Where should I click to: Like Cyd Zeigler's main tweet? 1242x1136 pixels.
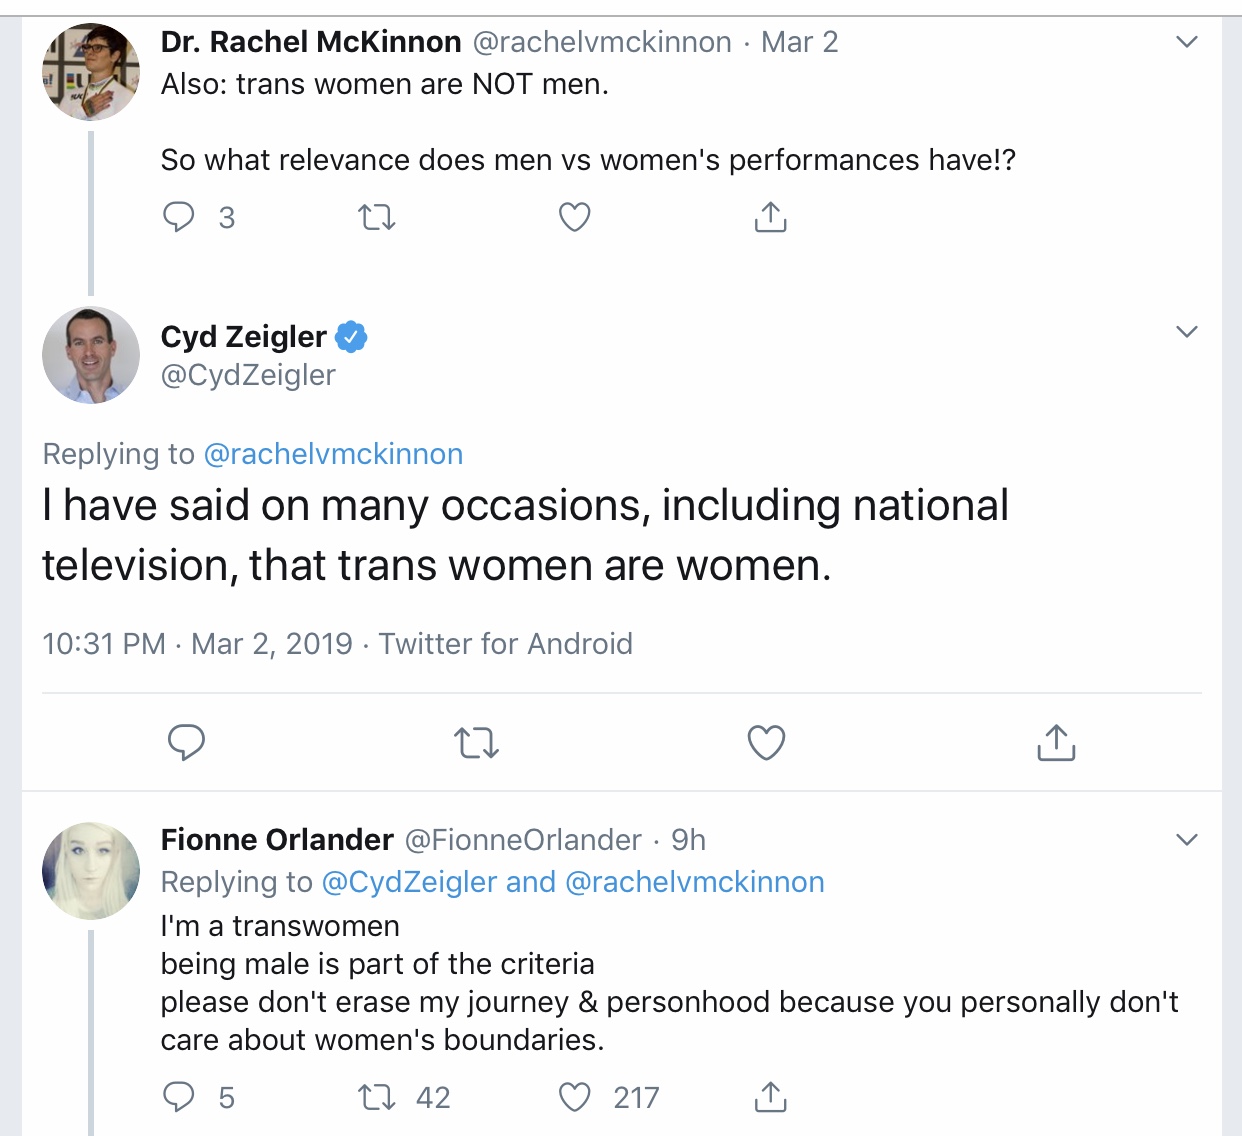(x=766, y=743)
